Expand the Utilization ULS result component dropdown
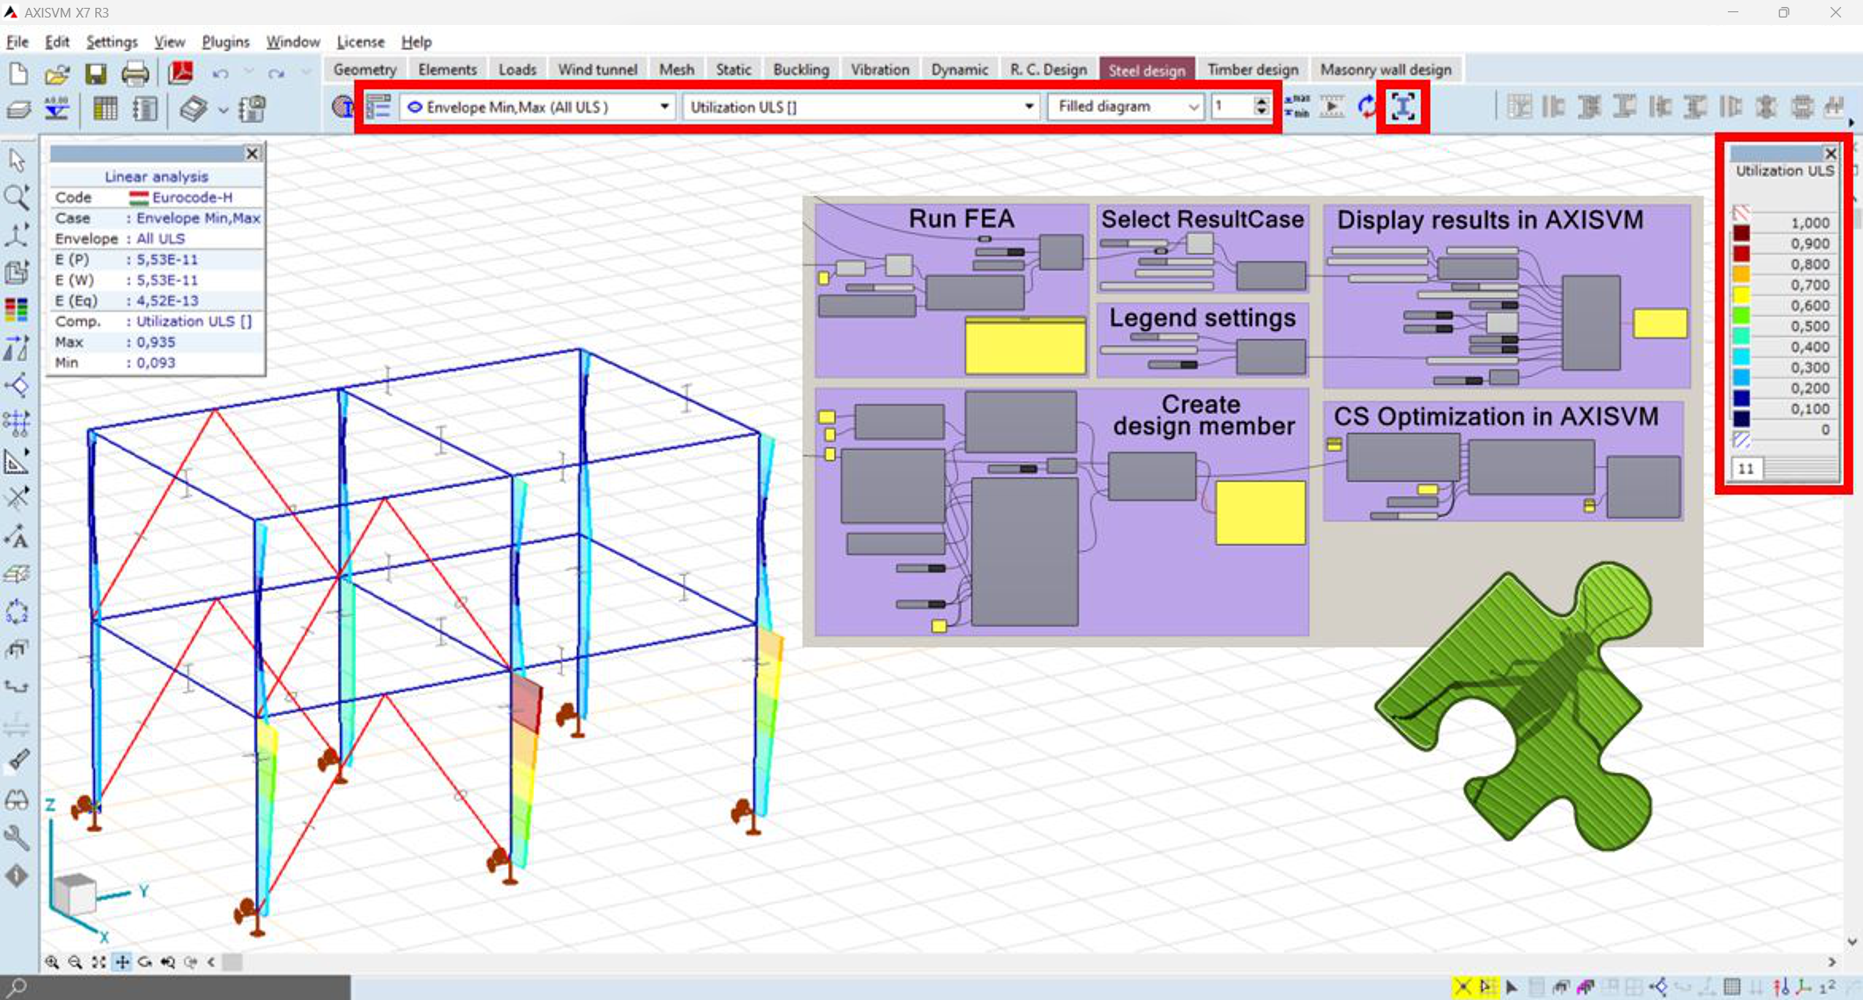1863x1000 pixels. [1028, 107]
